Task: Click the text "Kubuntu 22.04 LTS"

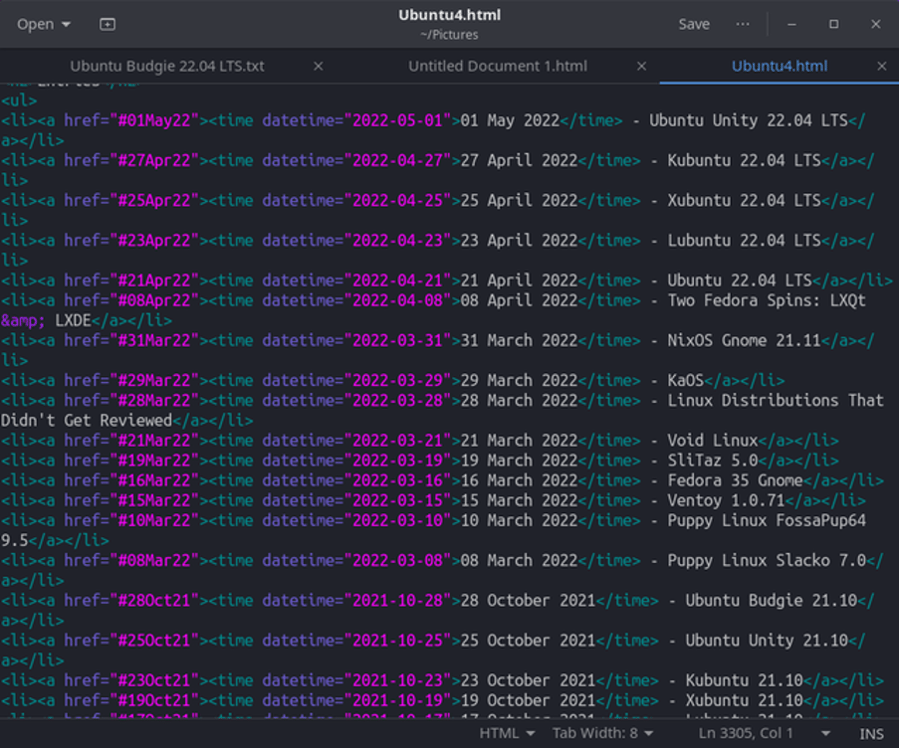Action: (744, 160)
